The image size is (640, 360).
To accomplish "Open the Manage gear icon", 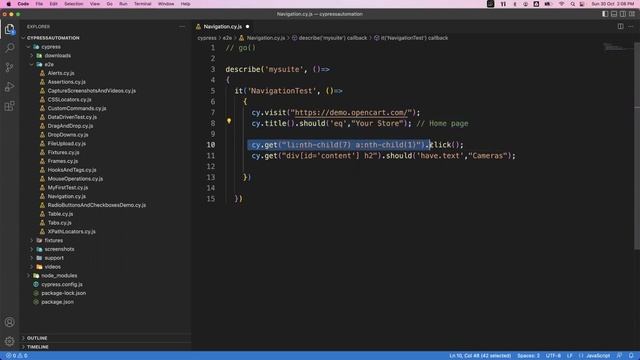I will (x=9, y=341).
